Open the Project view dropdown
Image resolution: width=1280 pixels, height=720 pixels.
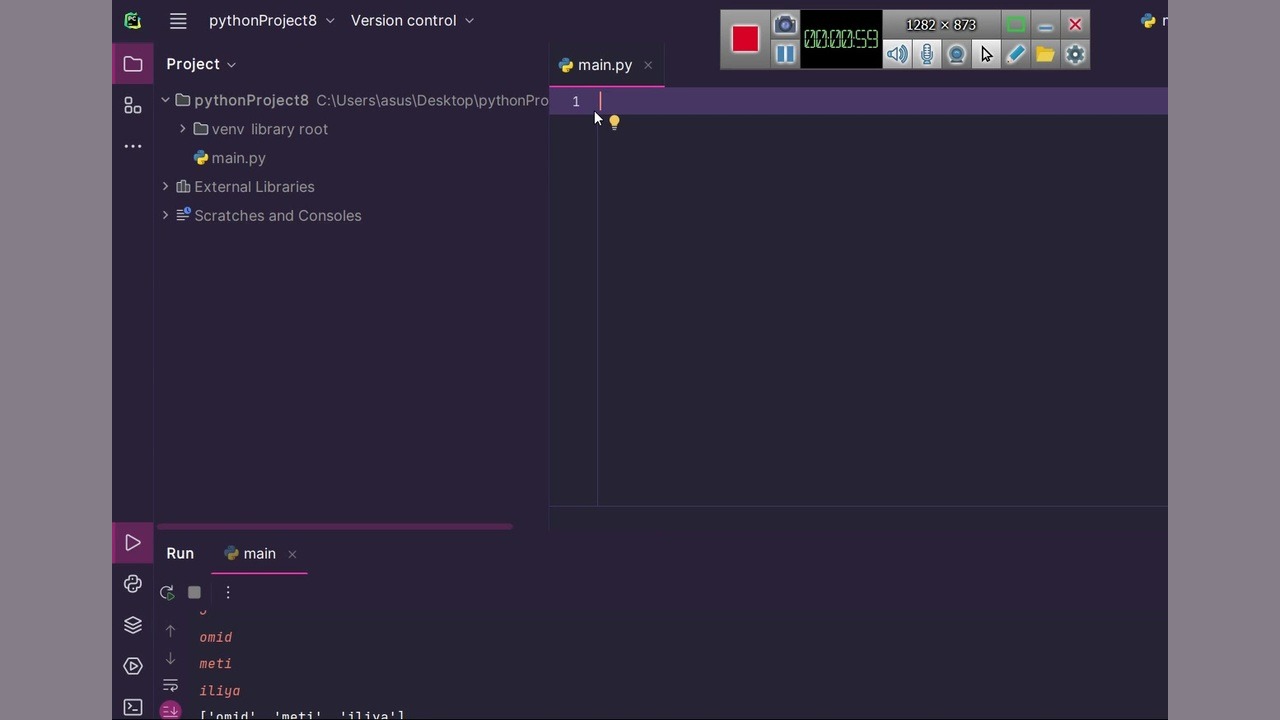point(201,64)
